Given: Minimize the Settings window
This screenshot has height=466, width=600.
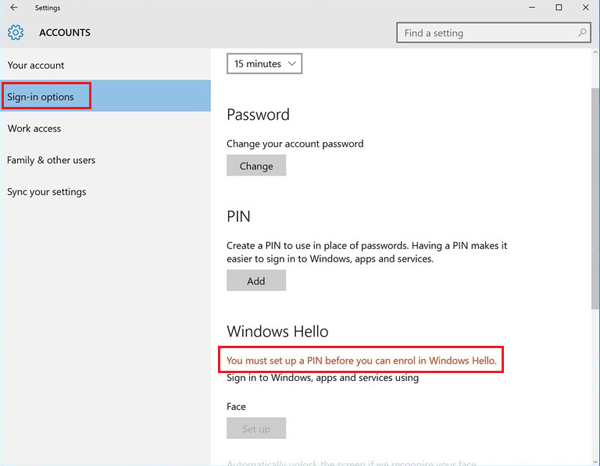Looking at the screenshot, I should tap(532, 7).
